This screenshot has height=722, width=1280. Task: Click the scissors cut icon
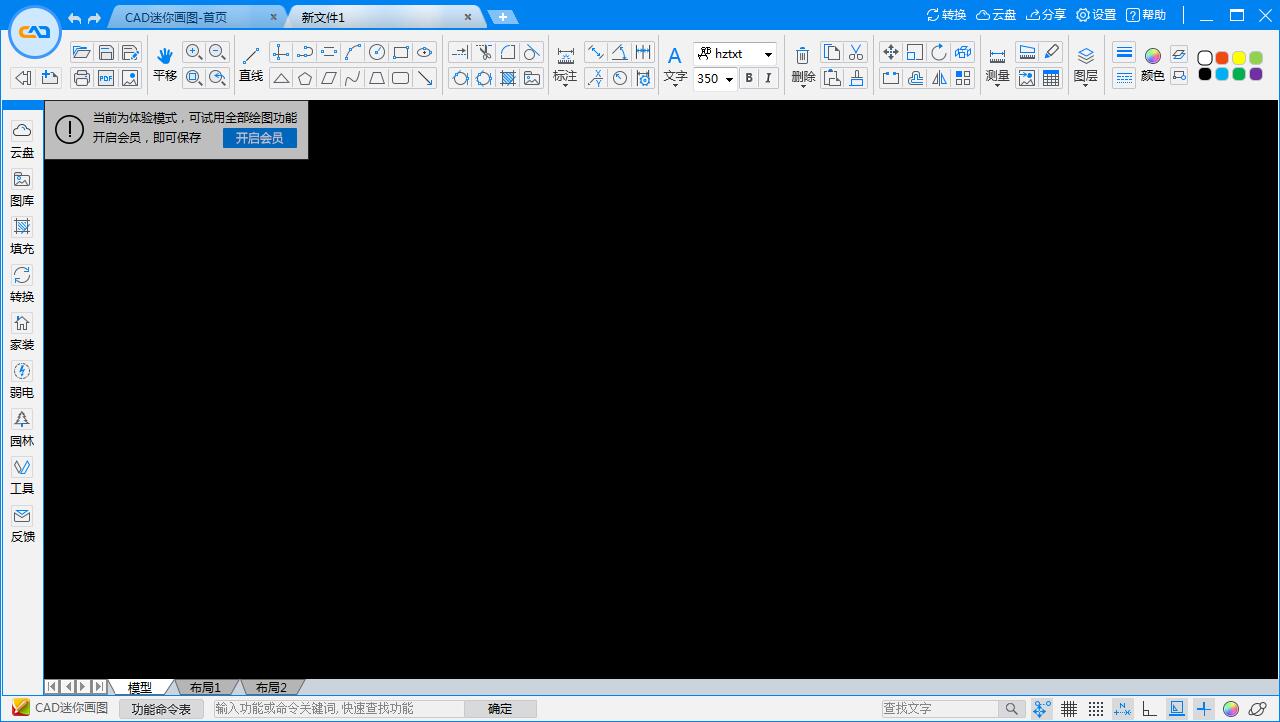point(856,53)
